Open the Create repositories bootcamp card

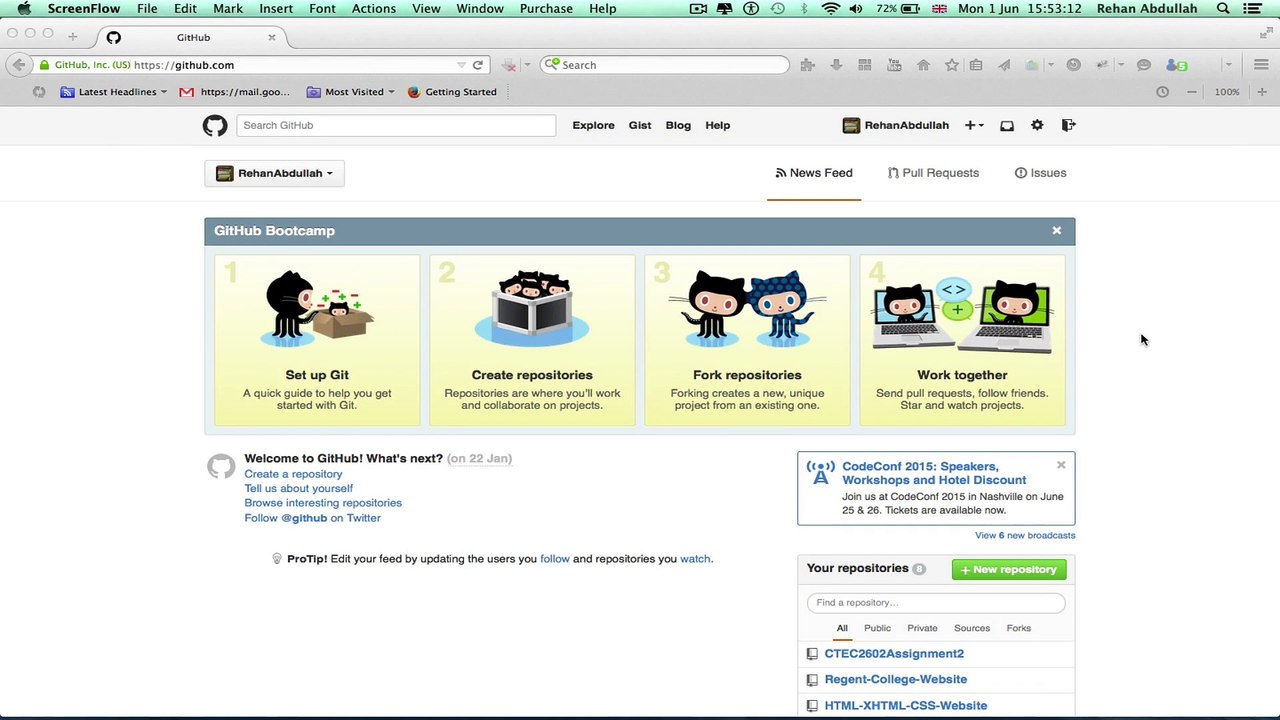pos(532,340)
